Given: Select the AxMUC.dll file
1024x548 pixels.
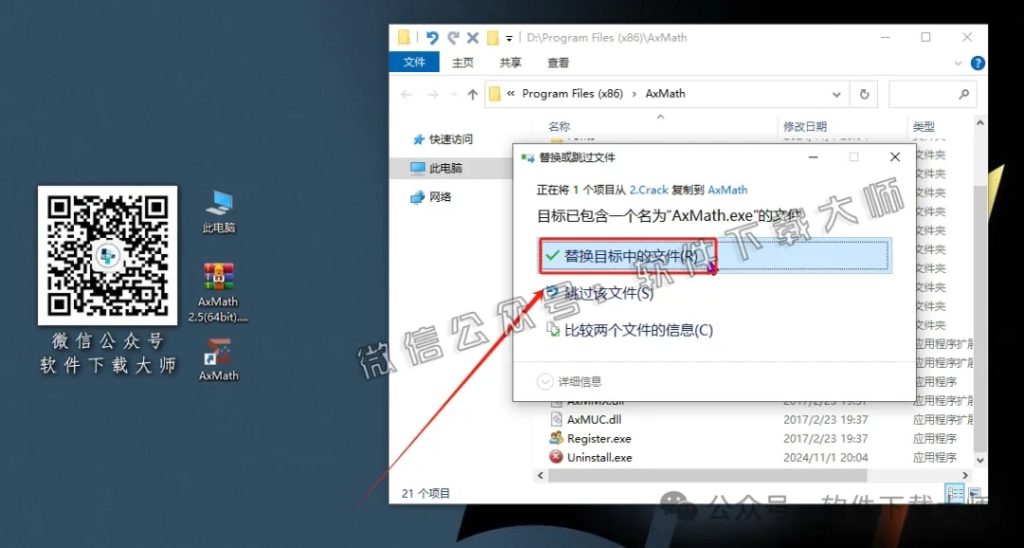Looking at the screenshot, I should 594,420.
